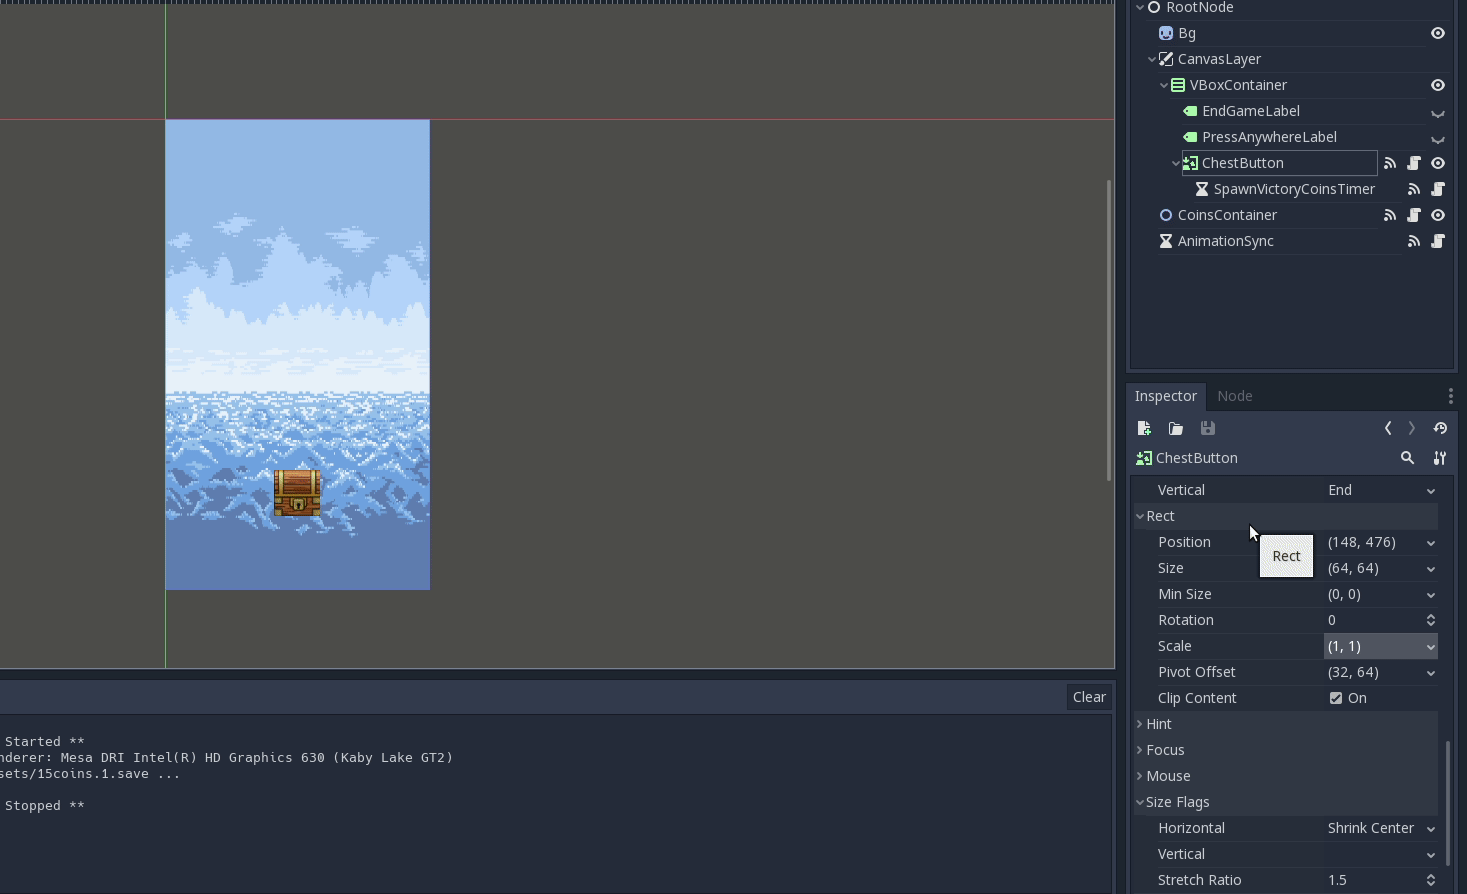Viewport: 1467px width, 894px height.
Task: Uncheck the Clip Content On checkbox
Action: (1336, 697)
